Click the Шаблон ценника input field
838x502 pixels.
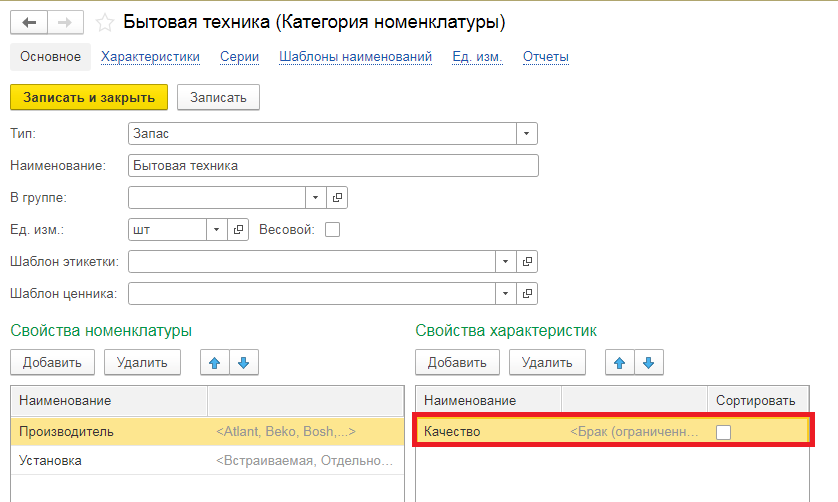tap(312, 294)
